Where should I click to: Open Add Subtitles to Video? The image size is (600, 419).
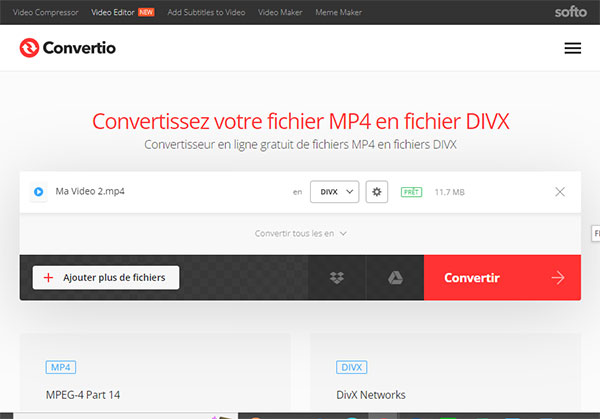click(206, 12)
